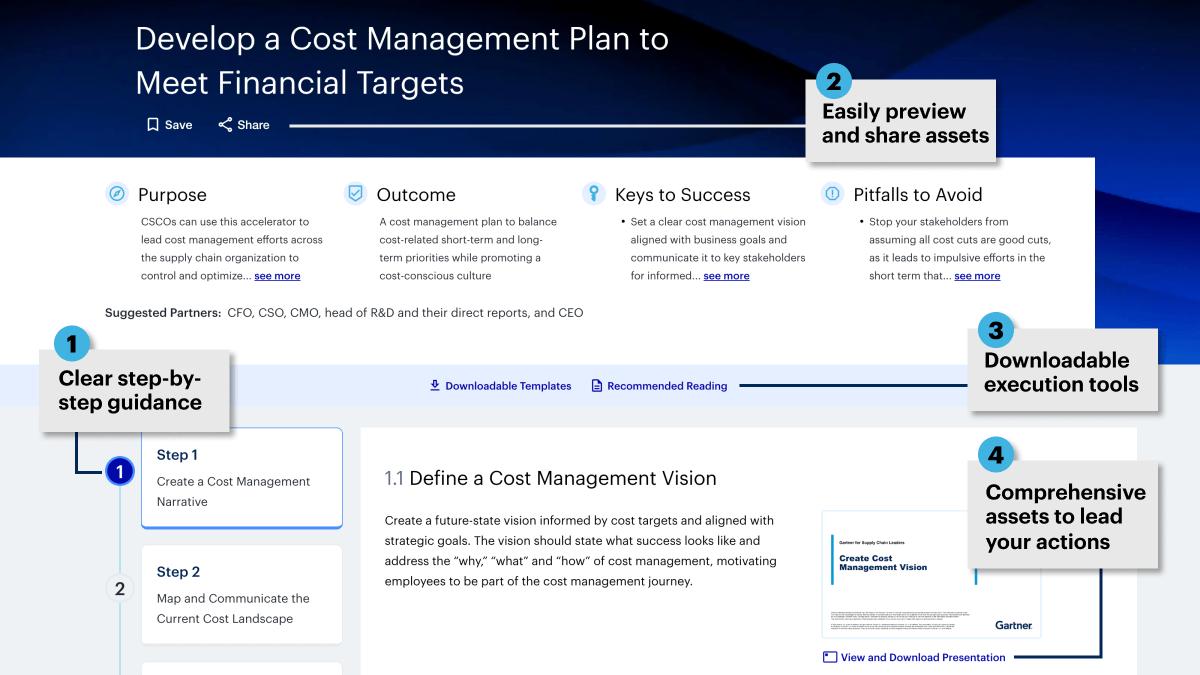Select the Step 1 card
The height and width of the screenshot is (675, 1200).
tap(242, 478)
